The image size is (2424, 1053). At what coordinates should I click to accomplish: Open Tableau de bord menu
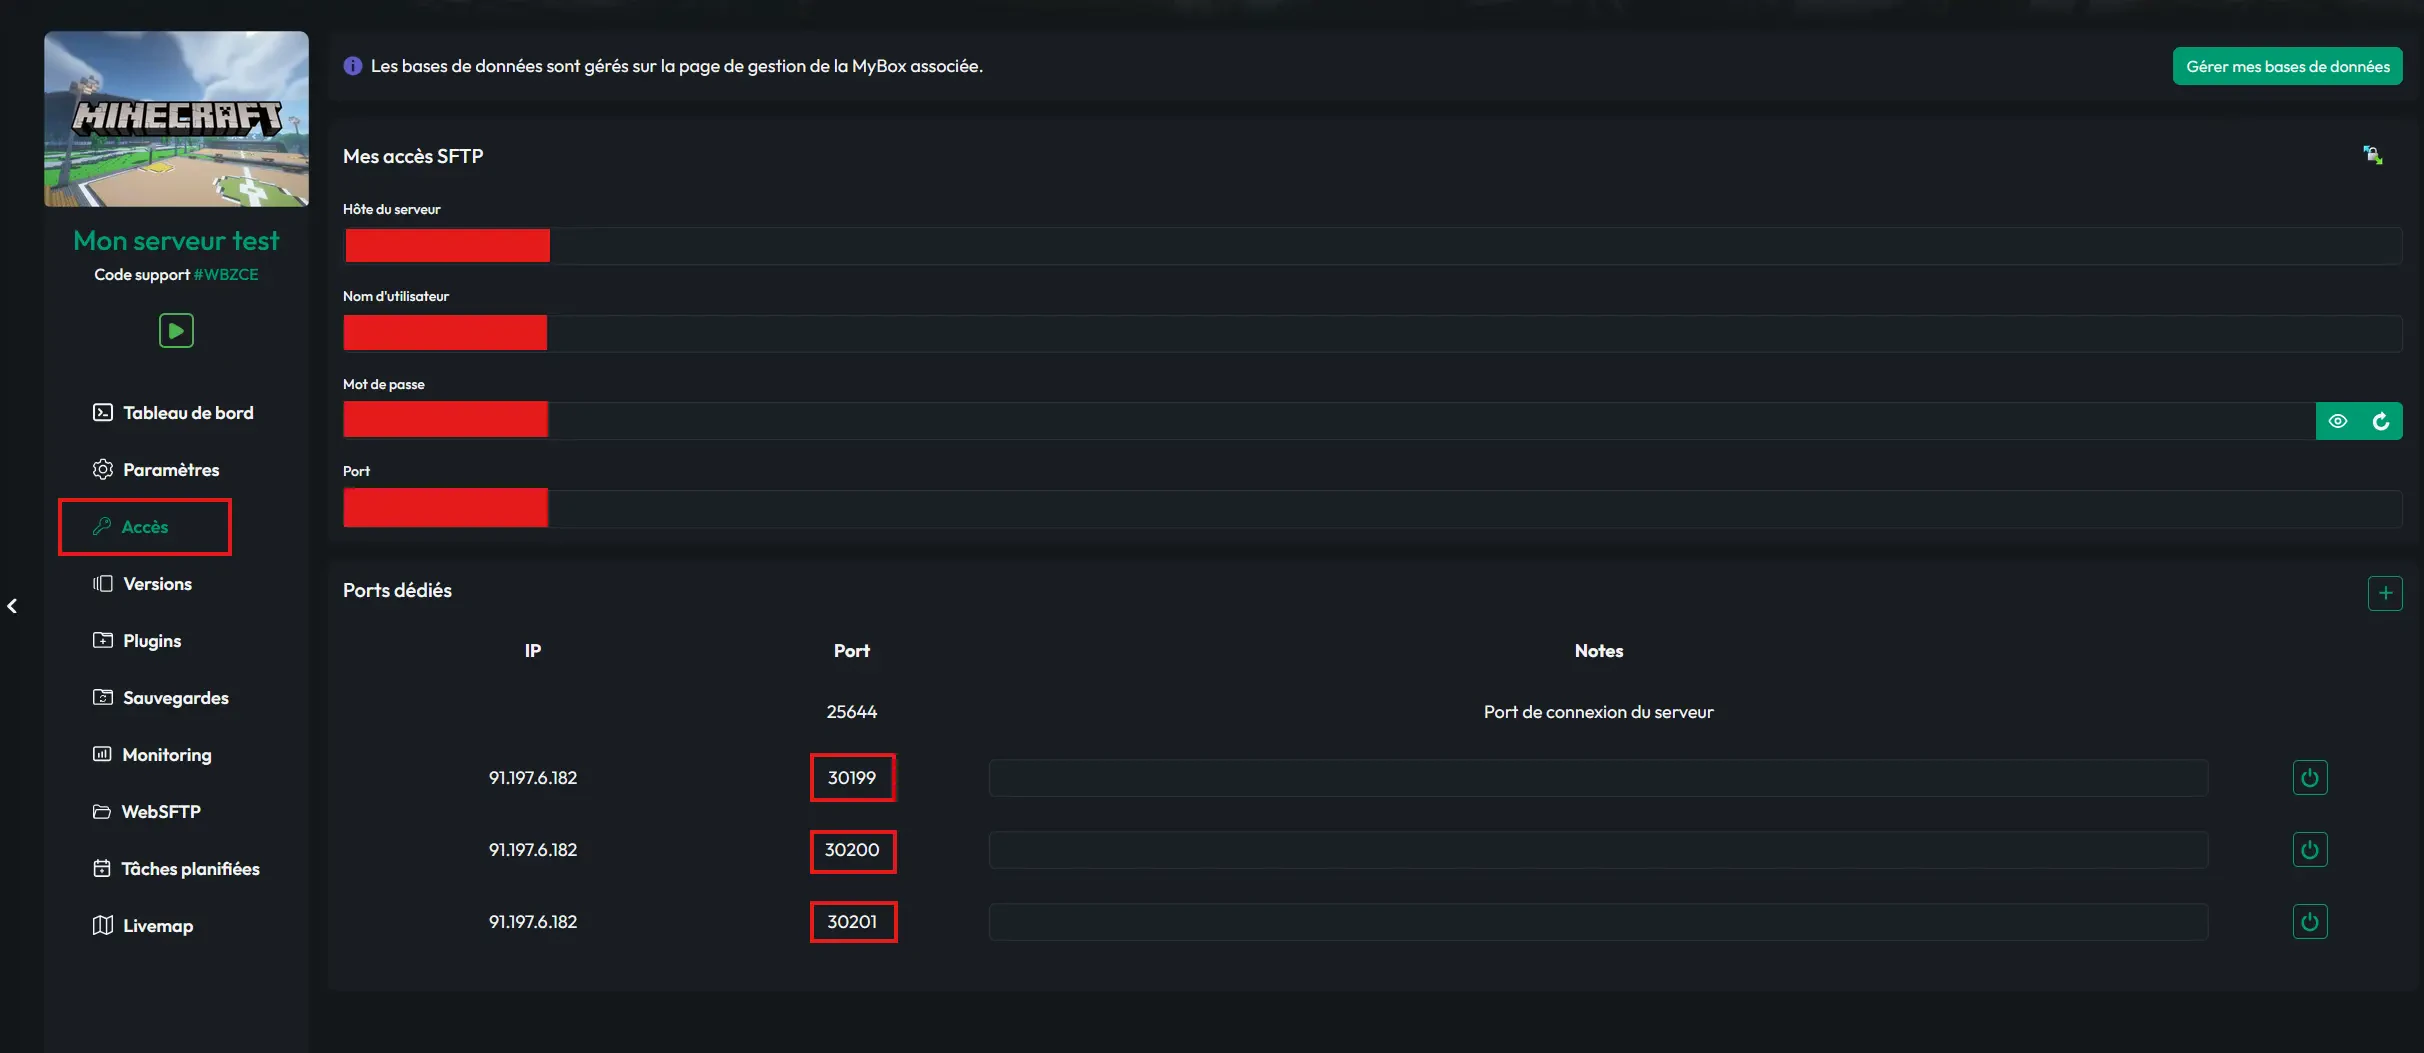pyautogui.click(x=173, y=413)
